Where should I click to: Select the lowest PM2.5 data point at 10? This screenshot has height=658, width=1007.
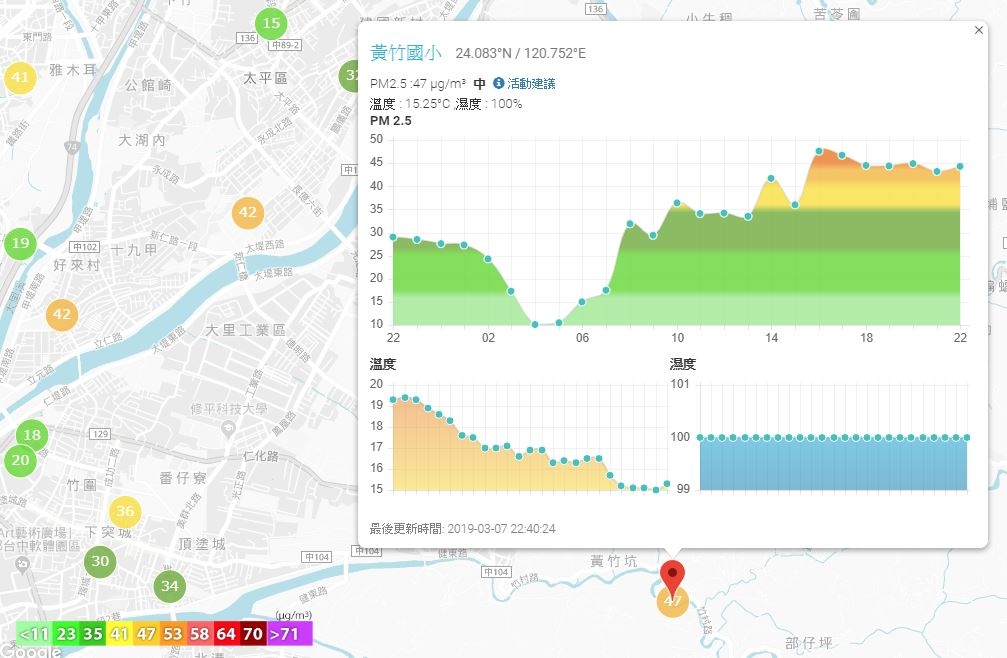[535, 324]
